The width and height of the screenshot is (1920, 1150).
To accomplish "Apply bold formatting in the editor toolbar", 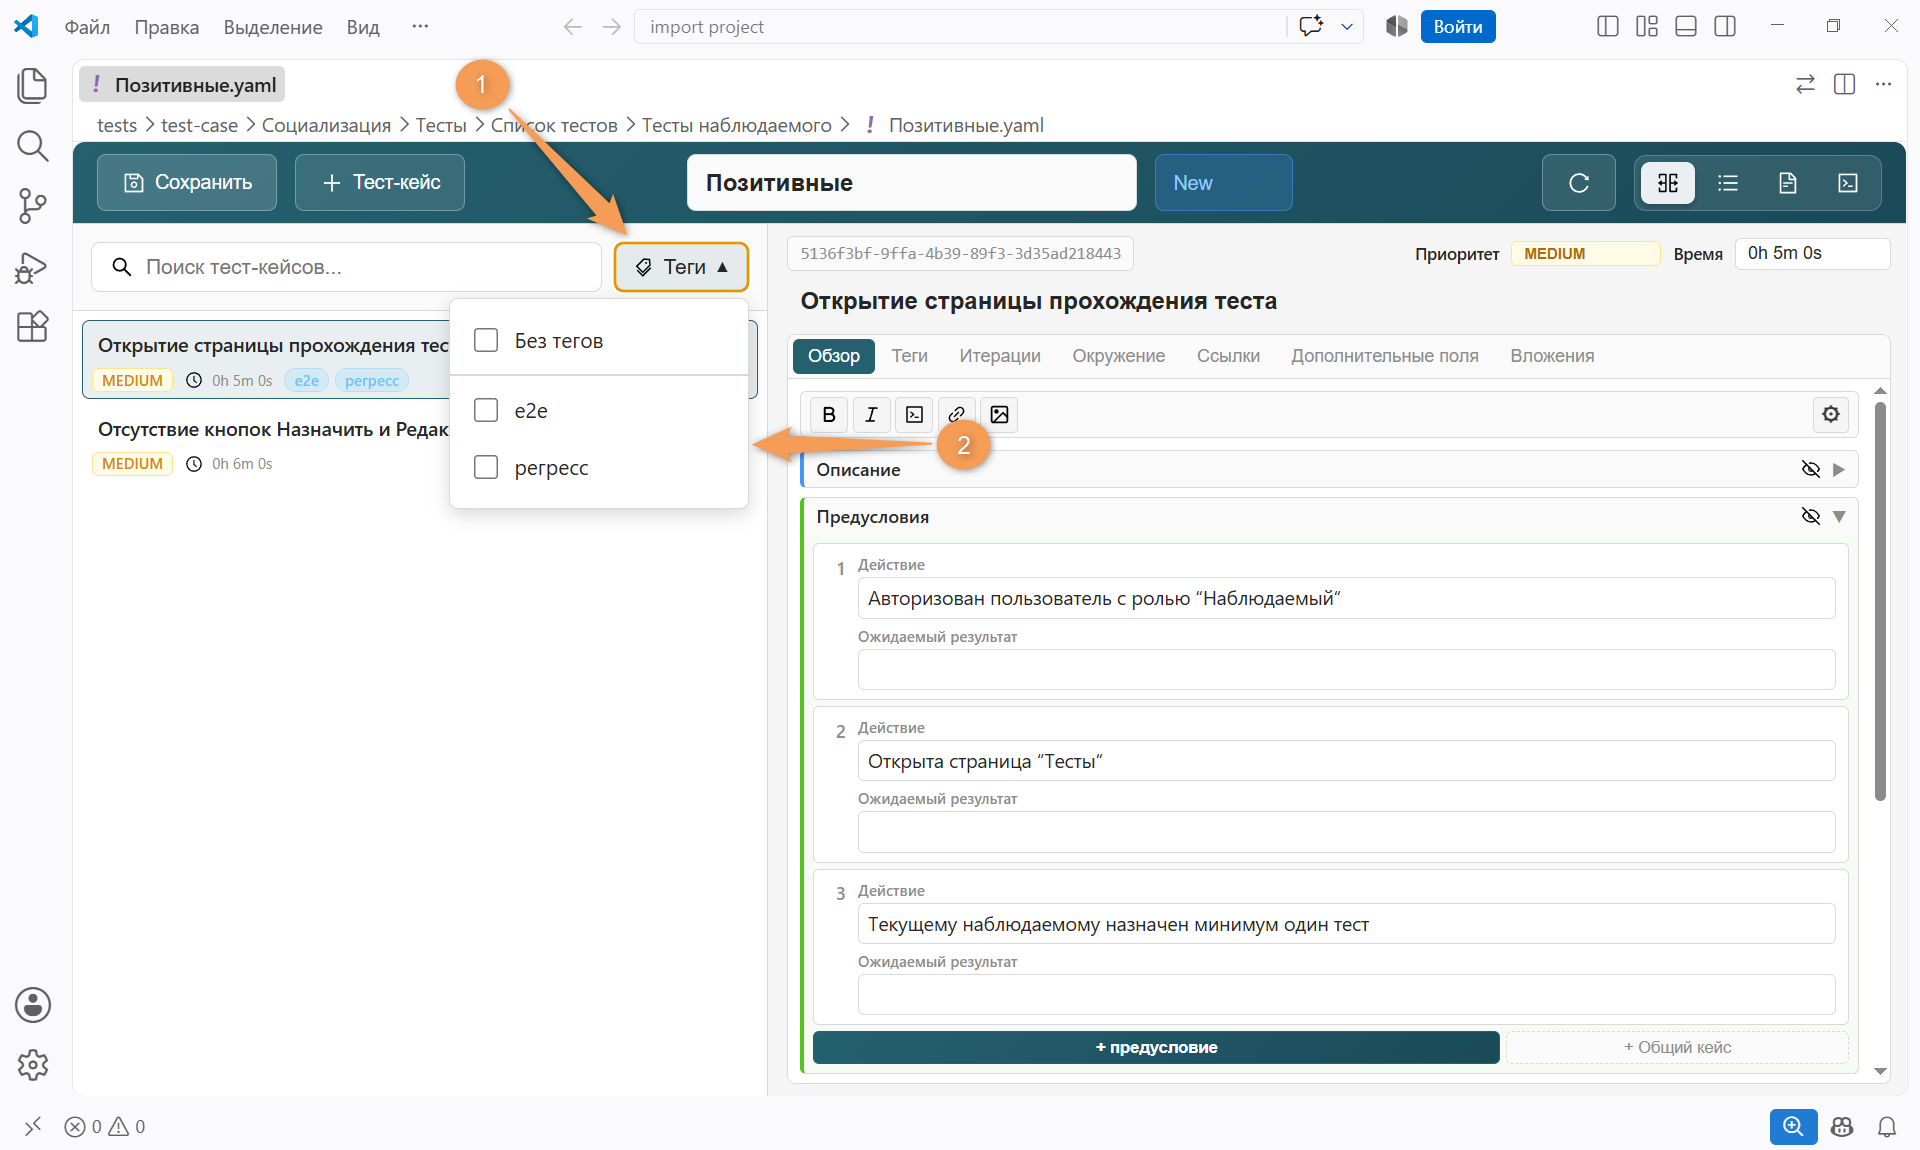I will (829, 415).
